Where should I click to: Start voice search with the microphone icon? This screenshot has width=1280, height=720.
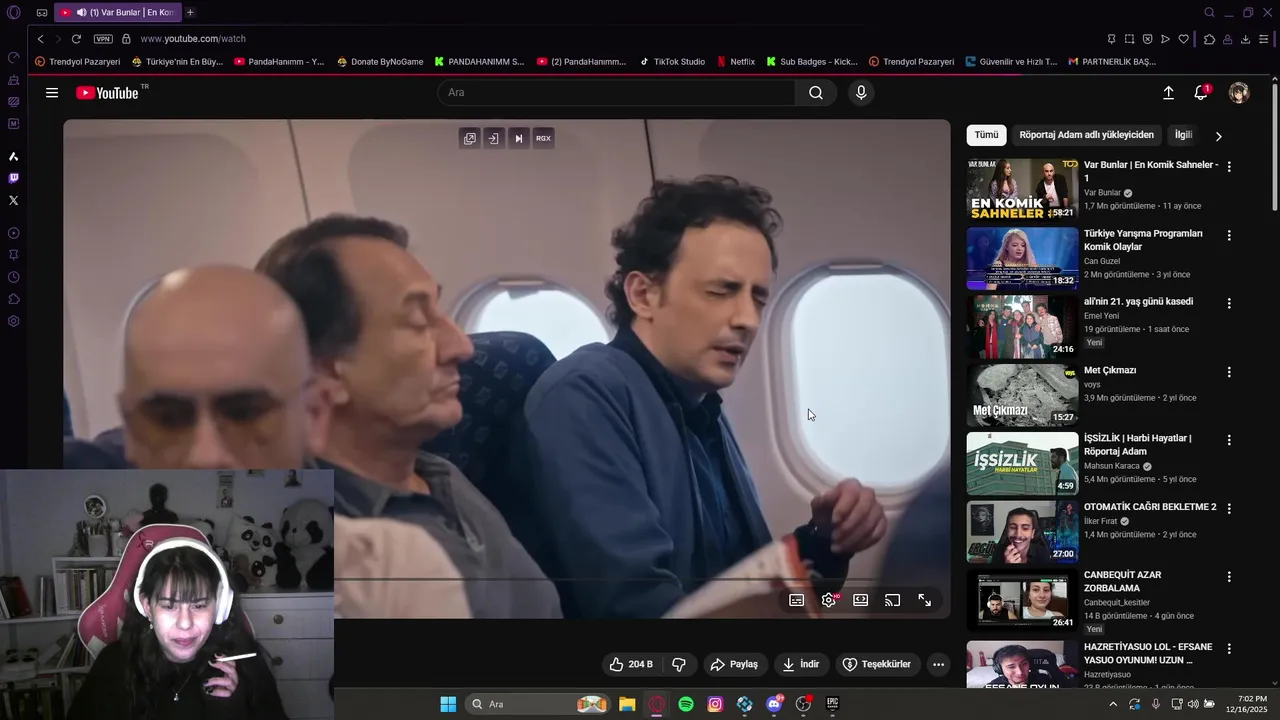coord(861,93)
